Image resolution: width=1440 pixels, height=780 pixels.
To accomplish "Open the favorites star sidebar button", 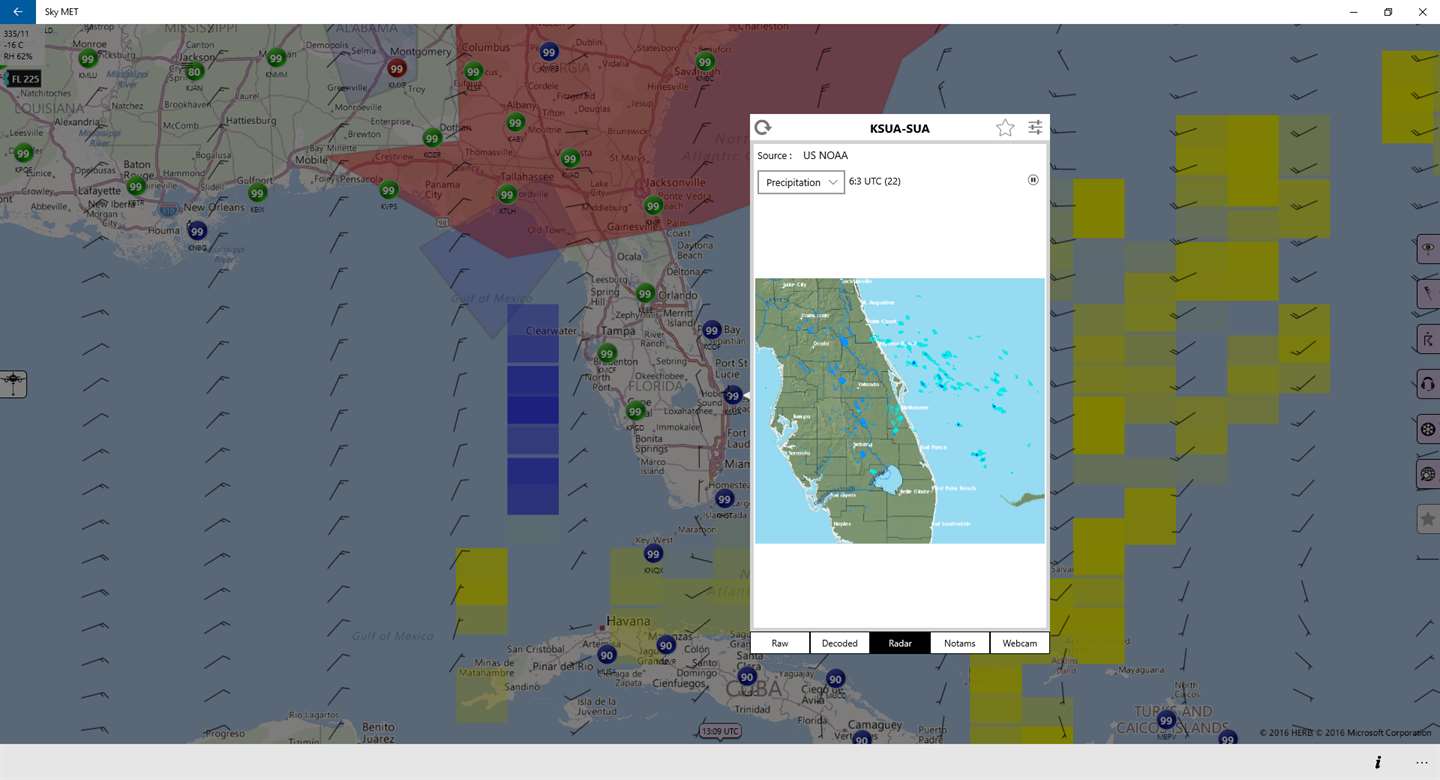I will [1428, 519].
